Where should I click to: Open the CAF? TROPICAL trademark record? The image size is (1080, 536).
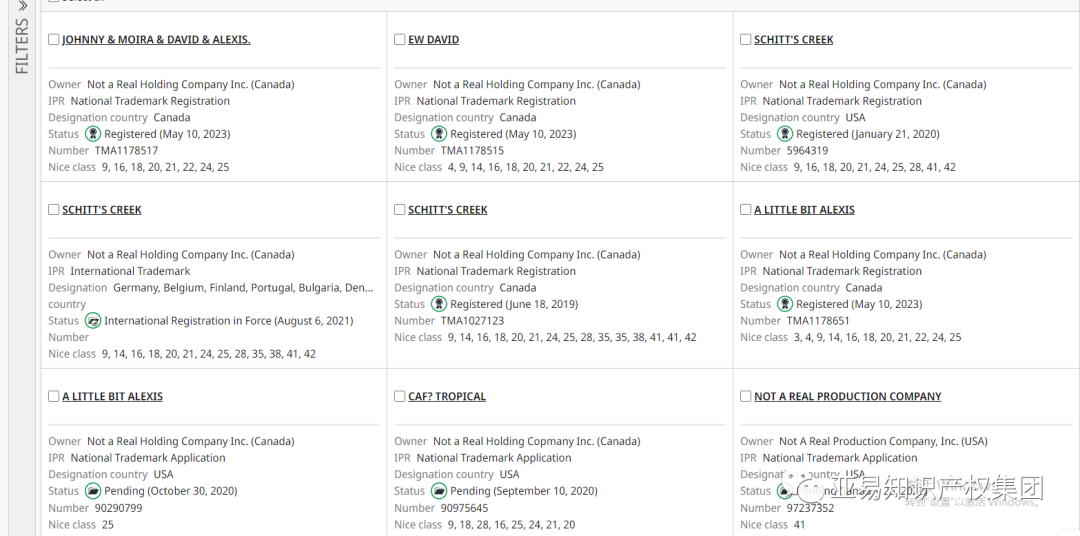coord(447,397)
